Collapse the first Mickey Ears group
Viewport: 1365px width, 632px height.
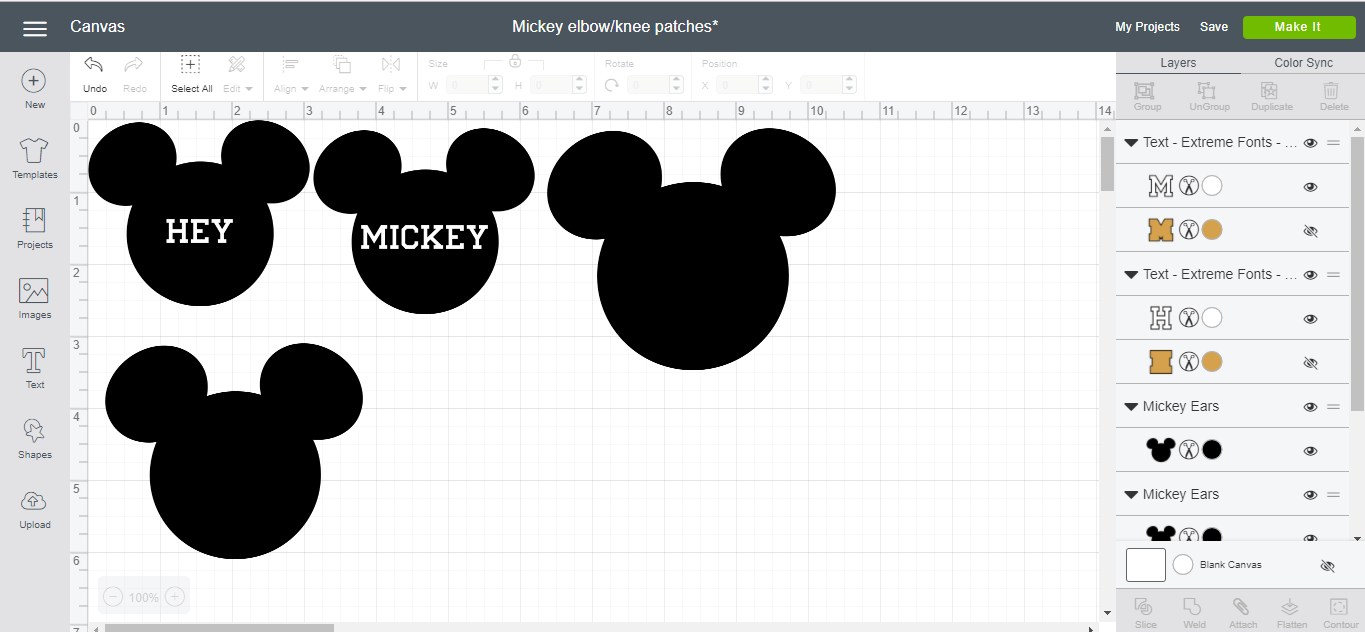click(x=1131, y=407)
